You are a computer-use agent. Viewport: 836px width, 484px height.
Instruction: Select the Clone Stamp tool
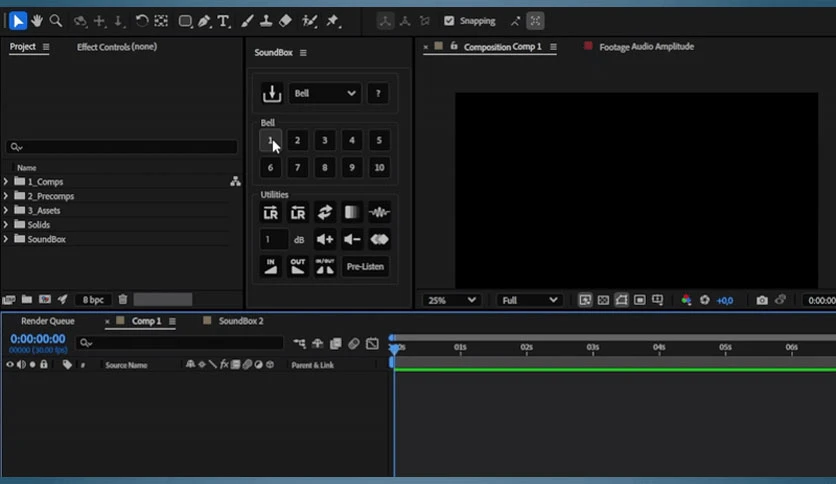[x=266, y=21]
